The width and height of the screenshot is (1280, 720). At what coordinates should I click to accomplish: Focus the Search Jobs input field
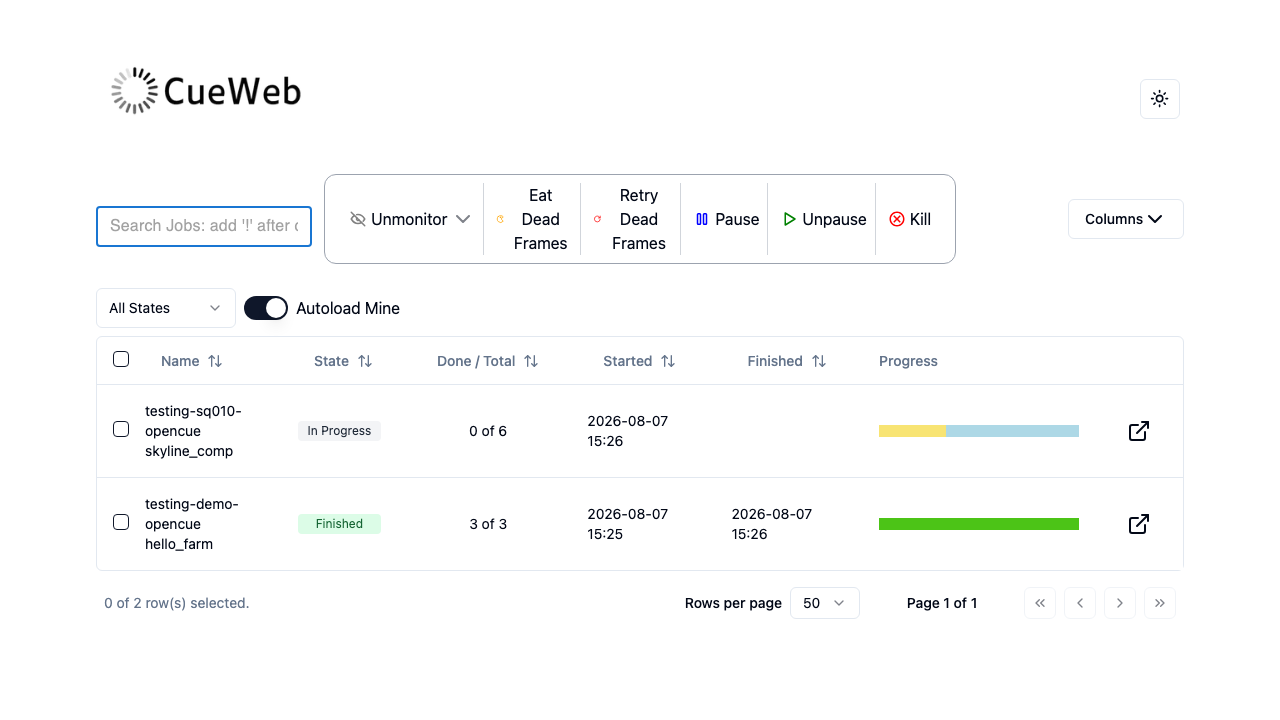[204, 226]
